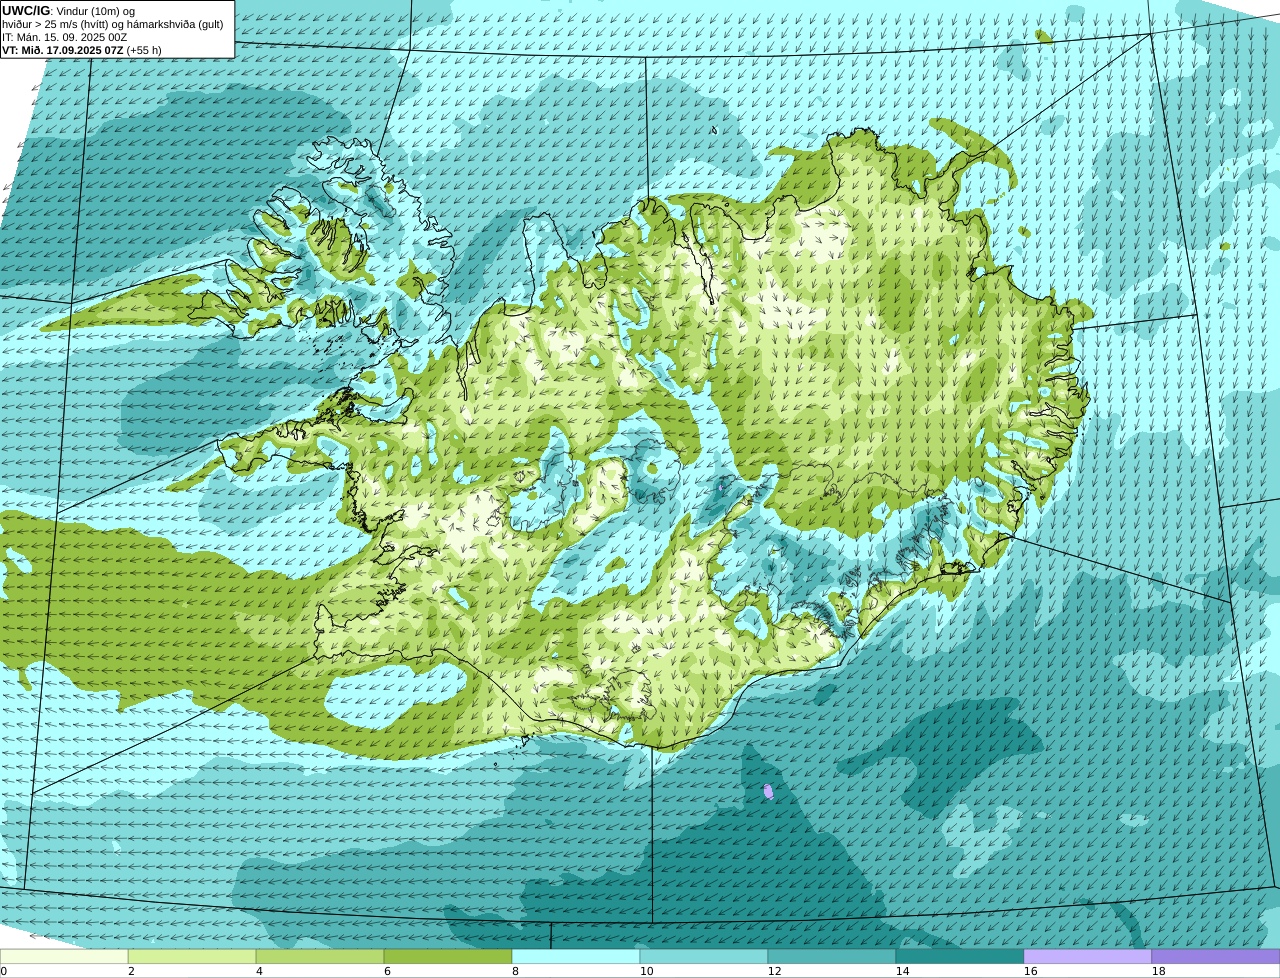This screenshot has height=978, width=1280.
Task: Click the 'UWC/IG: Vindur (10m) og' title line
Action: [x=68, y=10]
